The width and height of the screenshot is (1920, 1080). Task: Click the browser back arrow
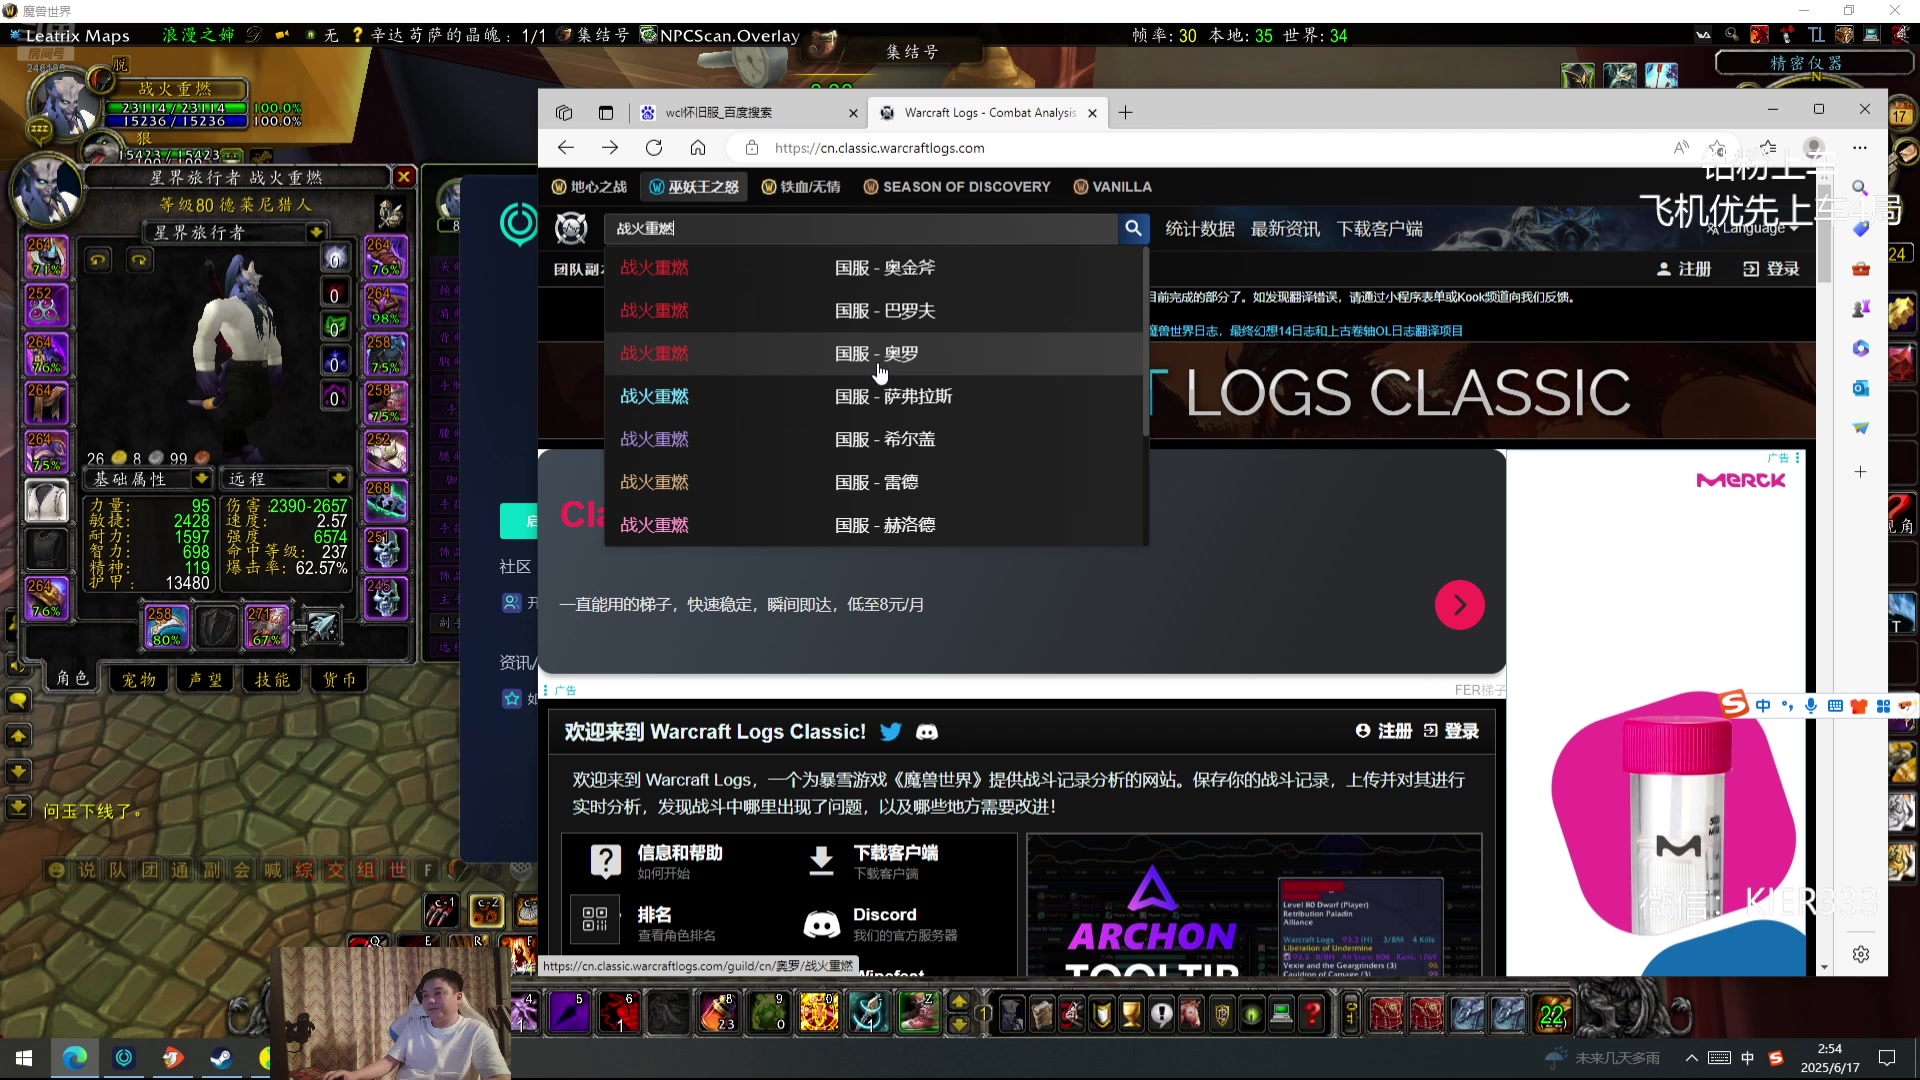[x=566, y=148]
